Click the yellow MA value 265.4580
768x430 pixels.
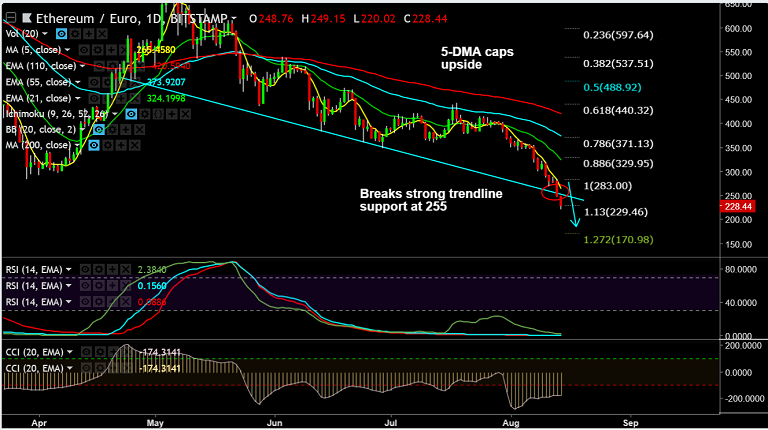pyautogui.click(x=156, y=50)
